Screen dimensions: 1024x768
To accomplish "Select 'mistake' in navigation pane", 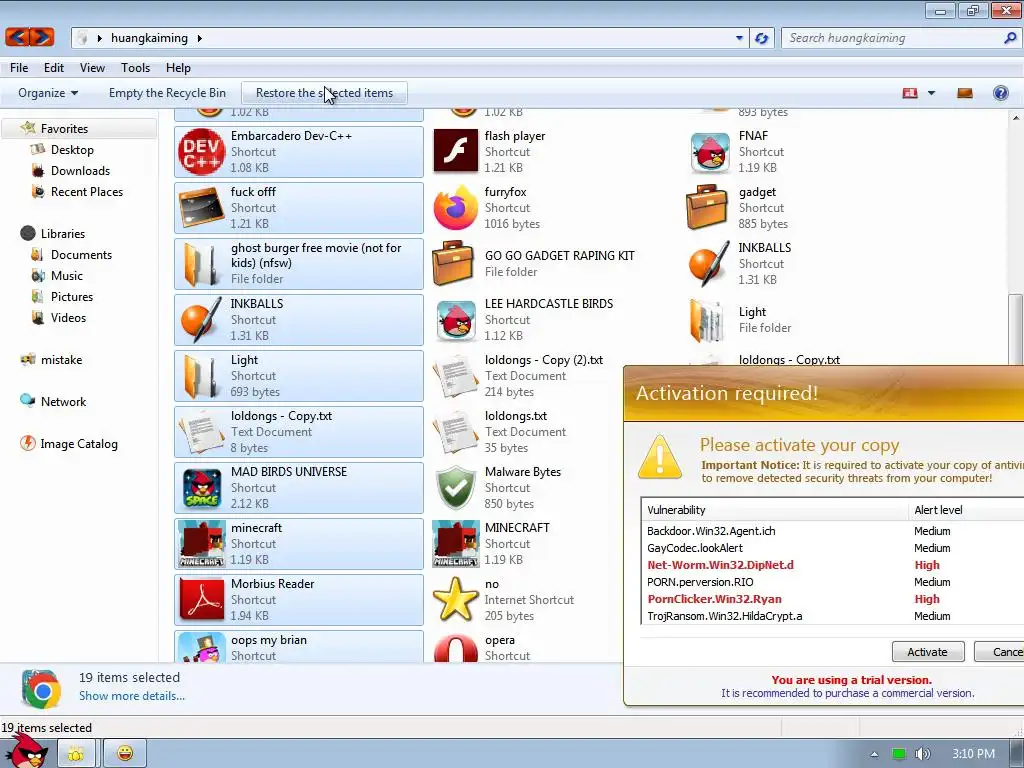I will point(61,360).
